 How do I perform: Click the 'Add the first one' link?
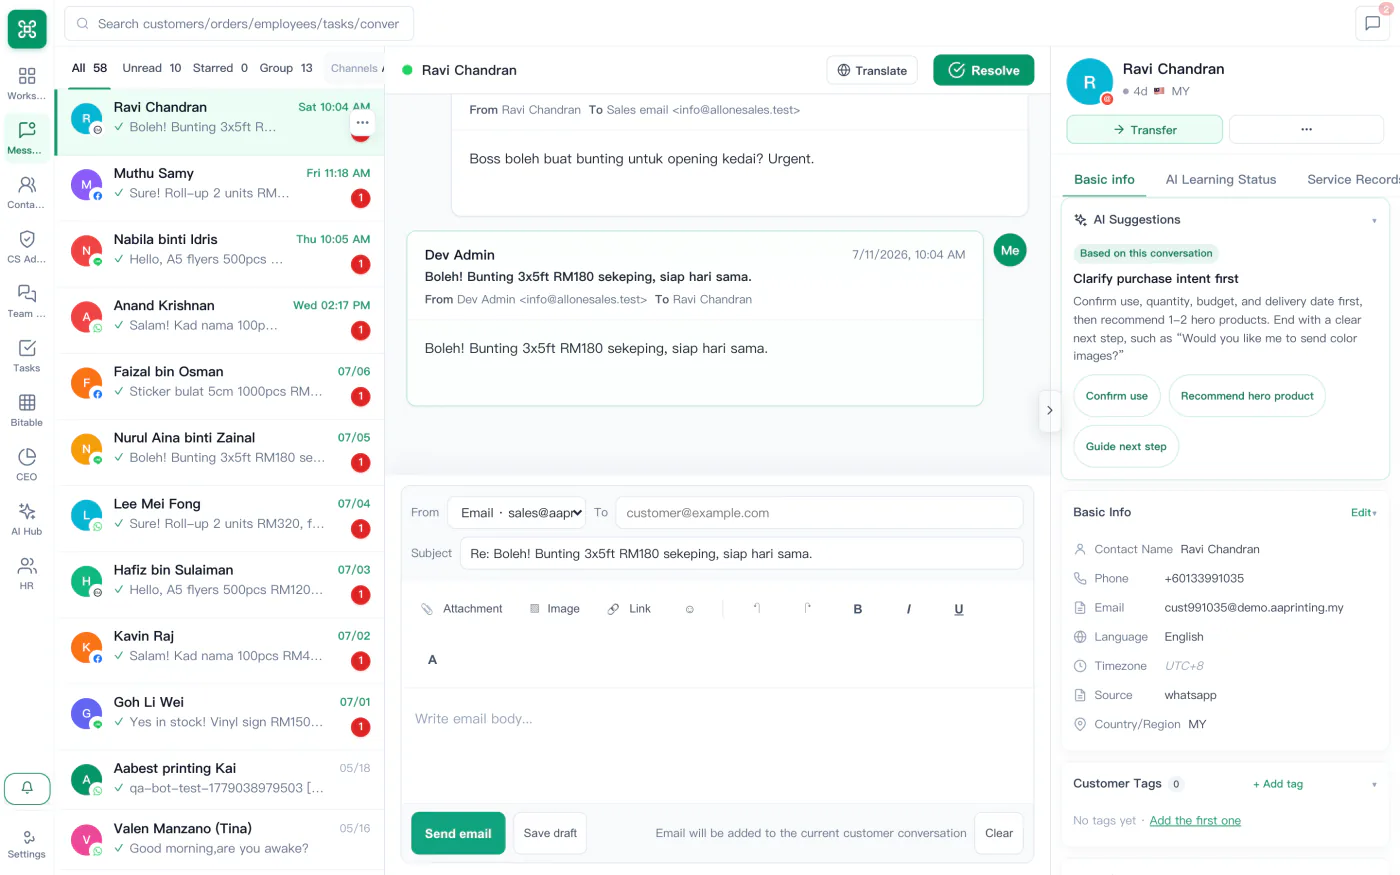click(1195, 821)
